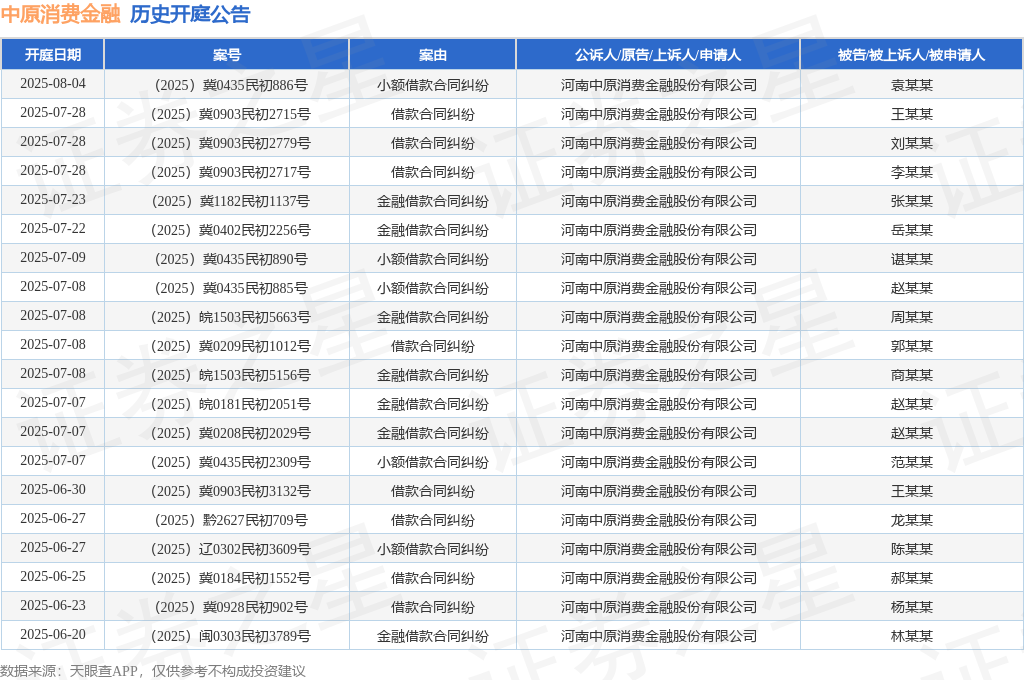Click defendant 郝某某
The height and width of the screenshot is (680, 1024).
pyautogui.click(x=912, y=578)
